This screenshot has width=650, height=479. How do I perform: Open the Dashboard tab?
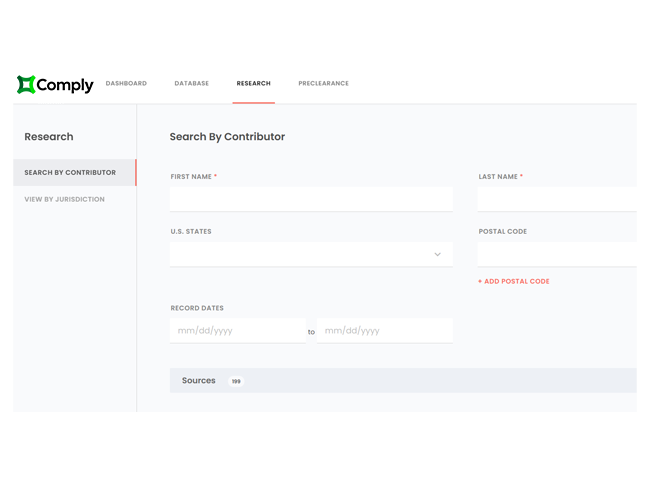coord(126,84)
